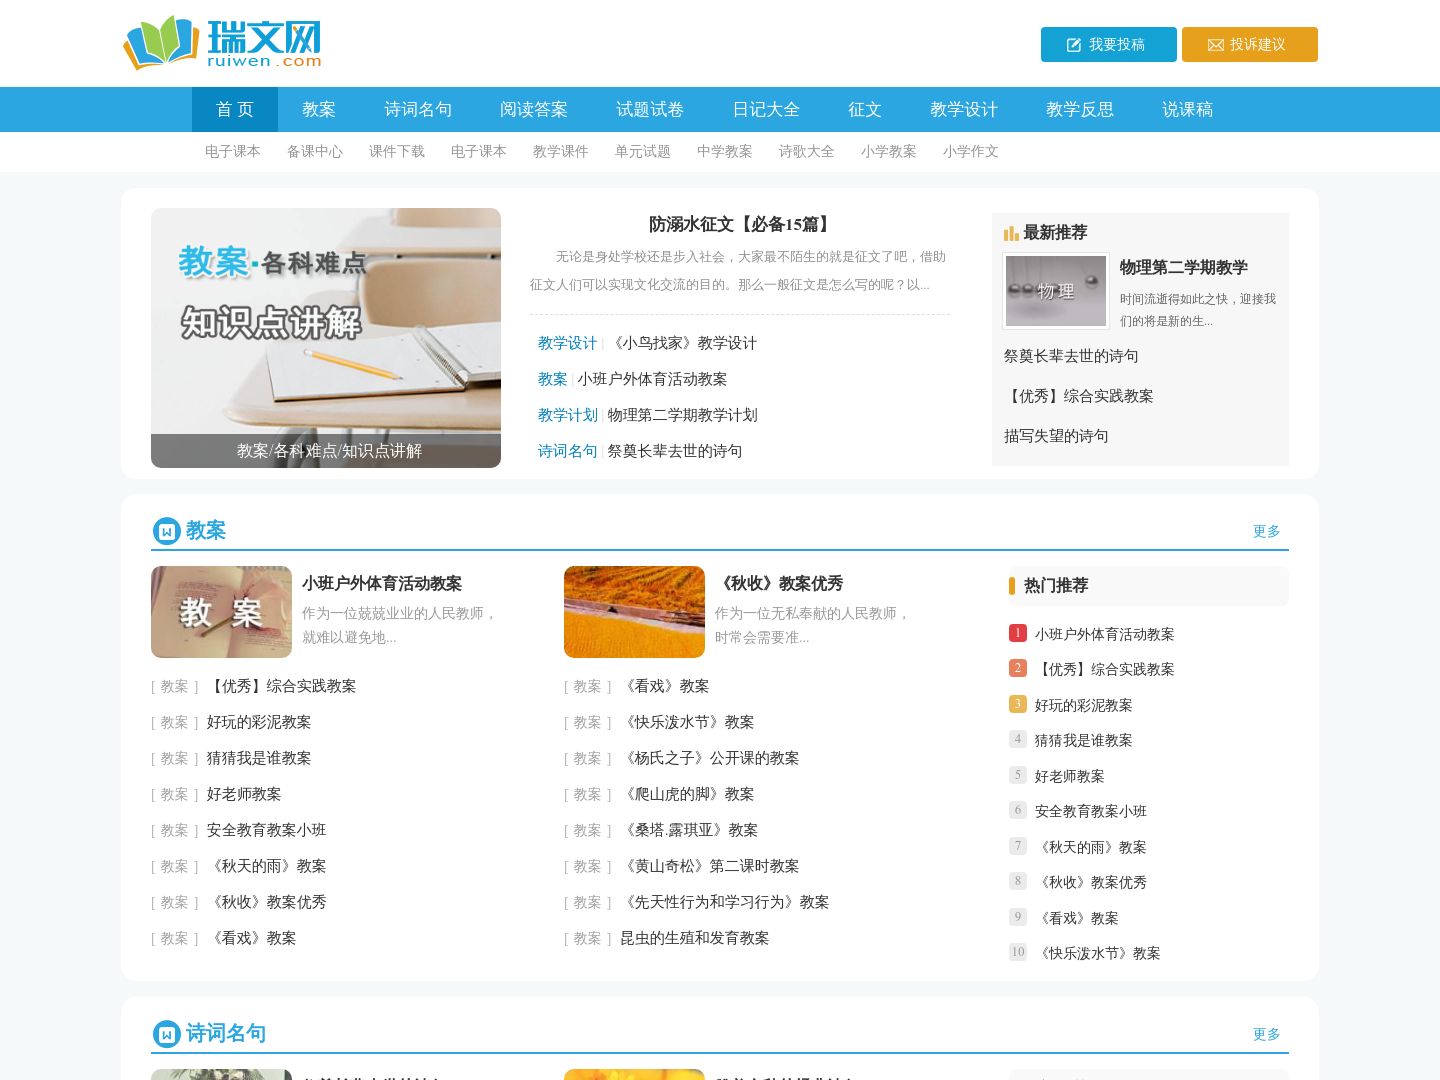Click rank badge 2 beside 【优秀】综合实践教案
Screen dimensions: 1440x1080
[x=1018, y=668]
